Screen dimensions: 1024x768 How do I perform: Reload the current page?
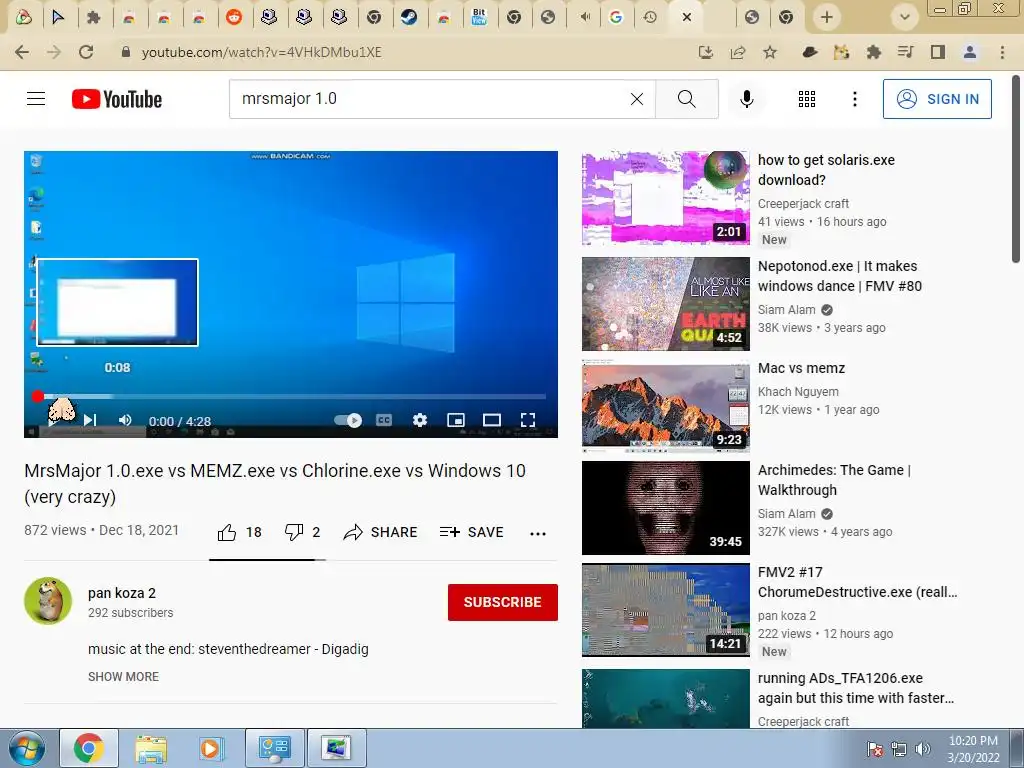point(86,52)
